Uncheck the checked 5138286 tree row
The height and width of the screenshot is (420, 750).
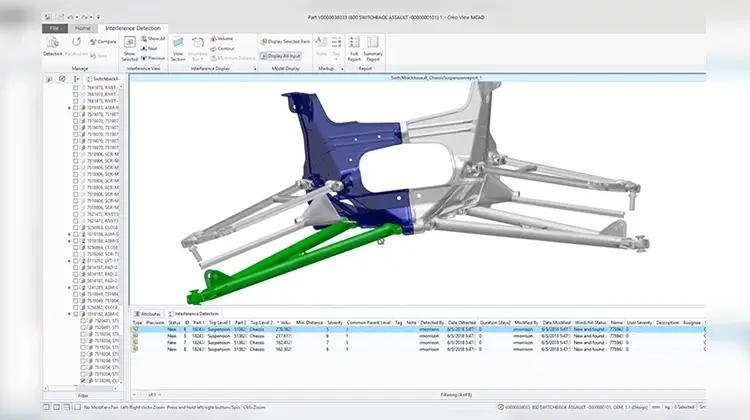(83, 381)
